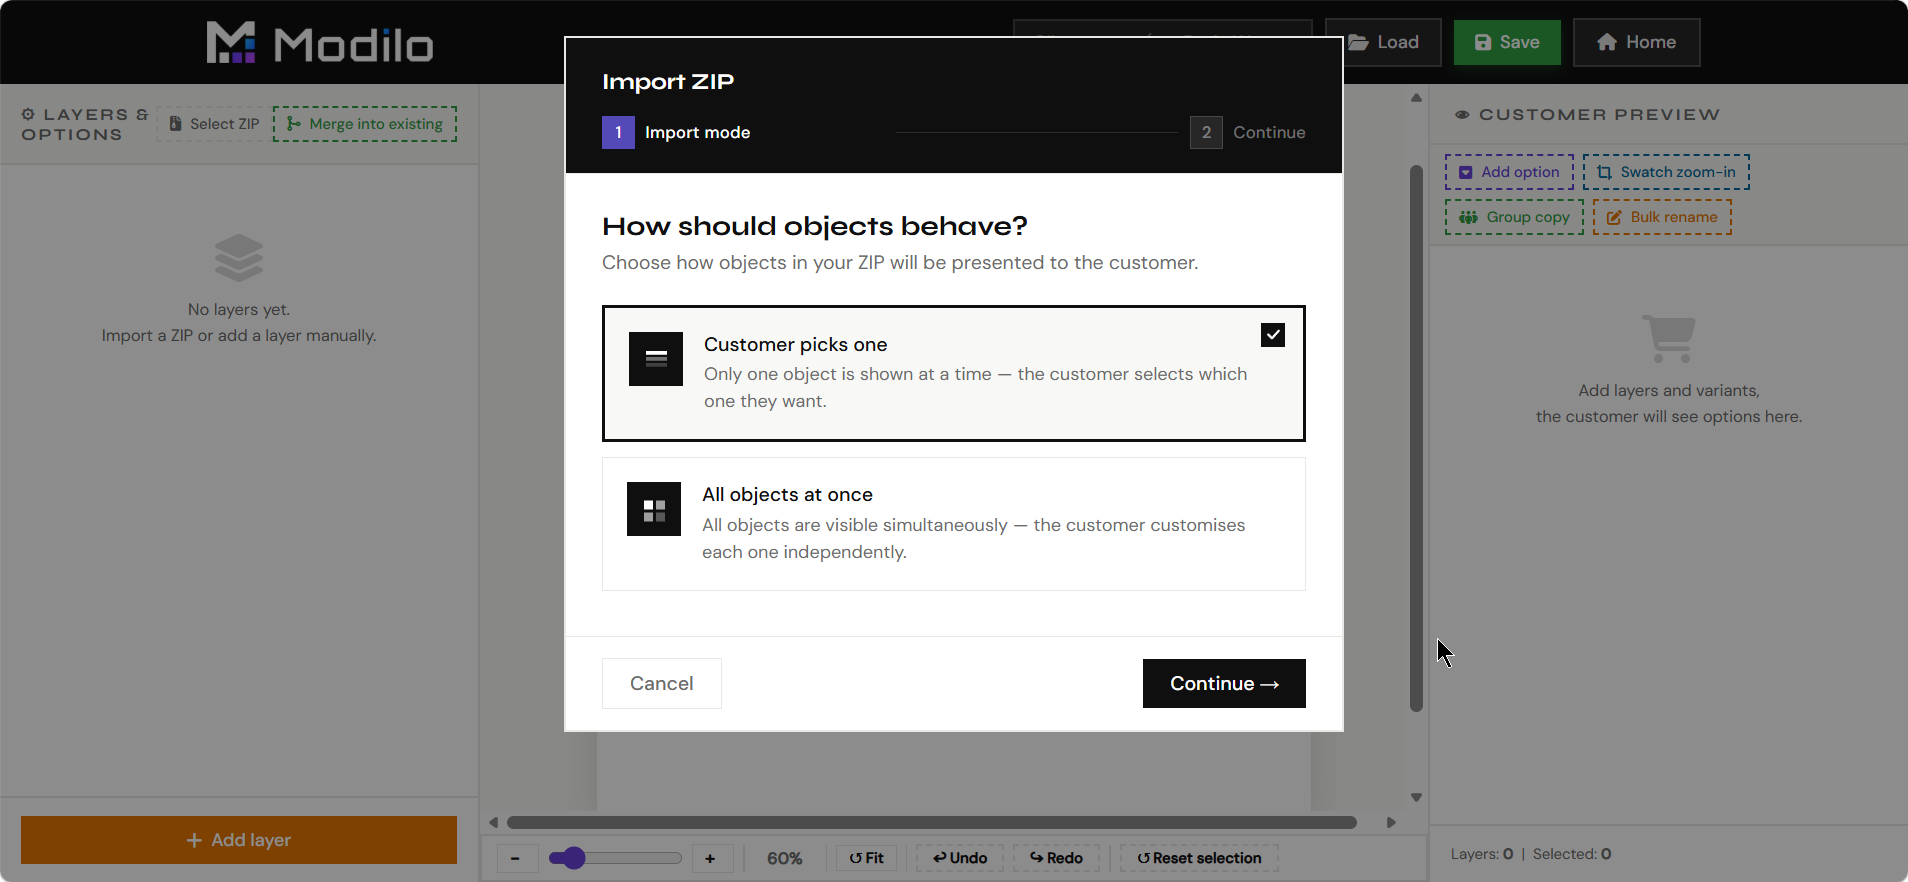Screen dimensions: 1908x882
Task: Click the Swatch zoom-in button
Action: (x=1666, y=172)
